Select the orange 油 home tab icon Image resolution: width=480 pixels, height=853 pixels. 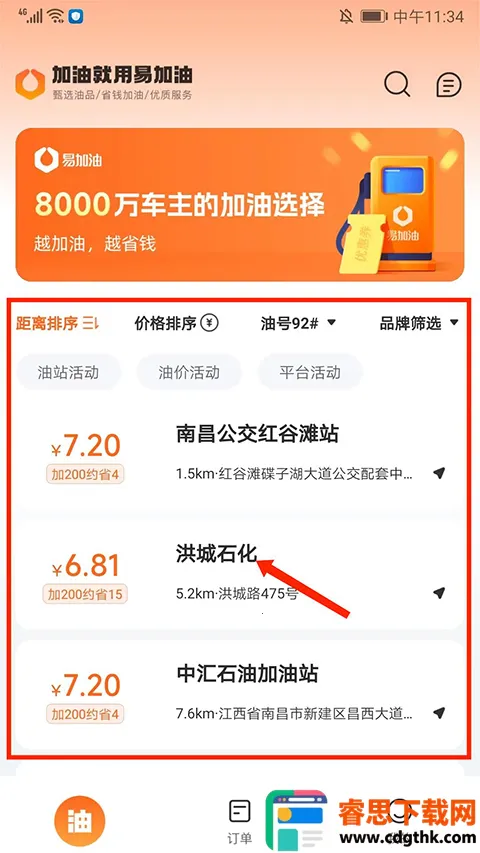(x=79, y=821)
